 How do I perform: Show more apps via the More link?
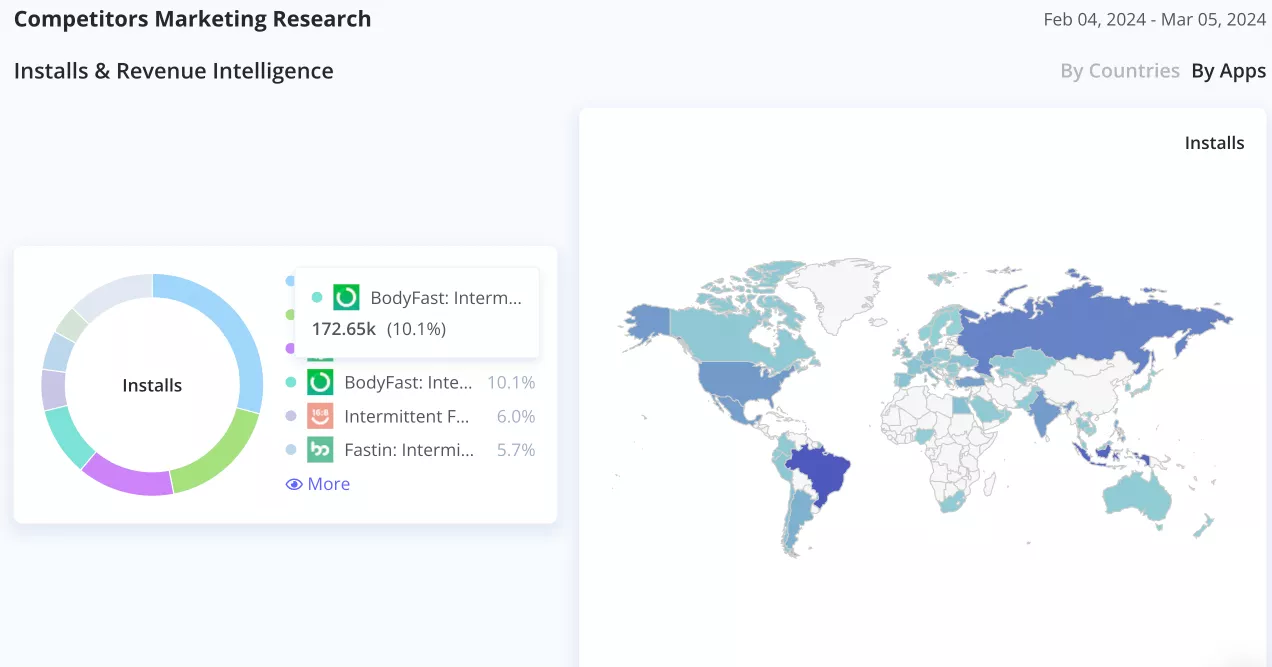point(318,484)
